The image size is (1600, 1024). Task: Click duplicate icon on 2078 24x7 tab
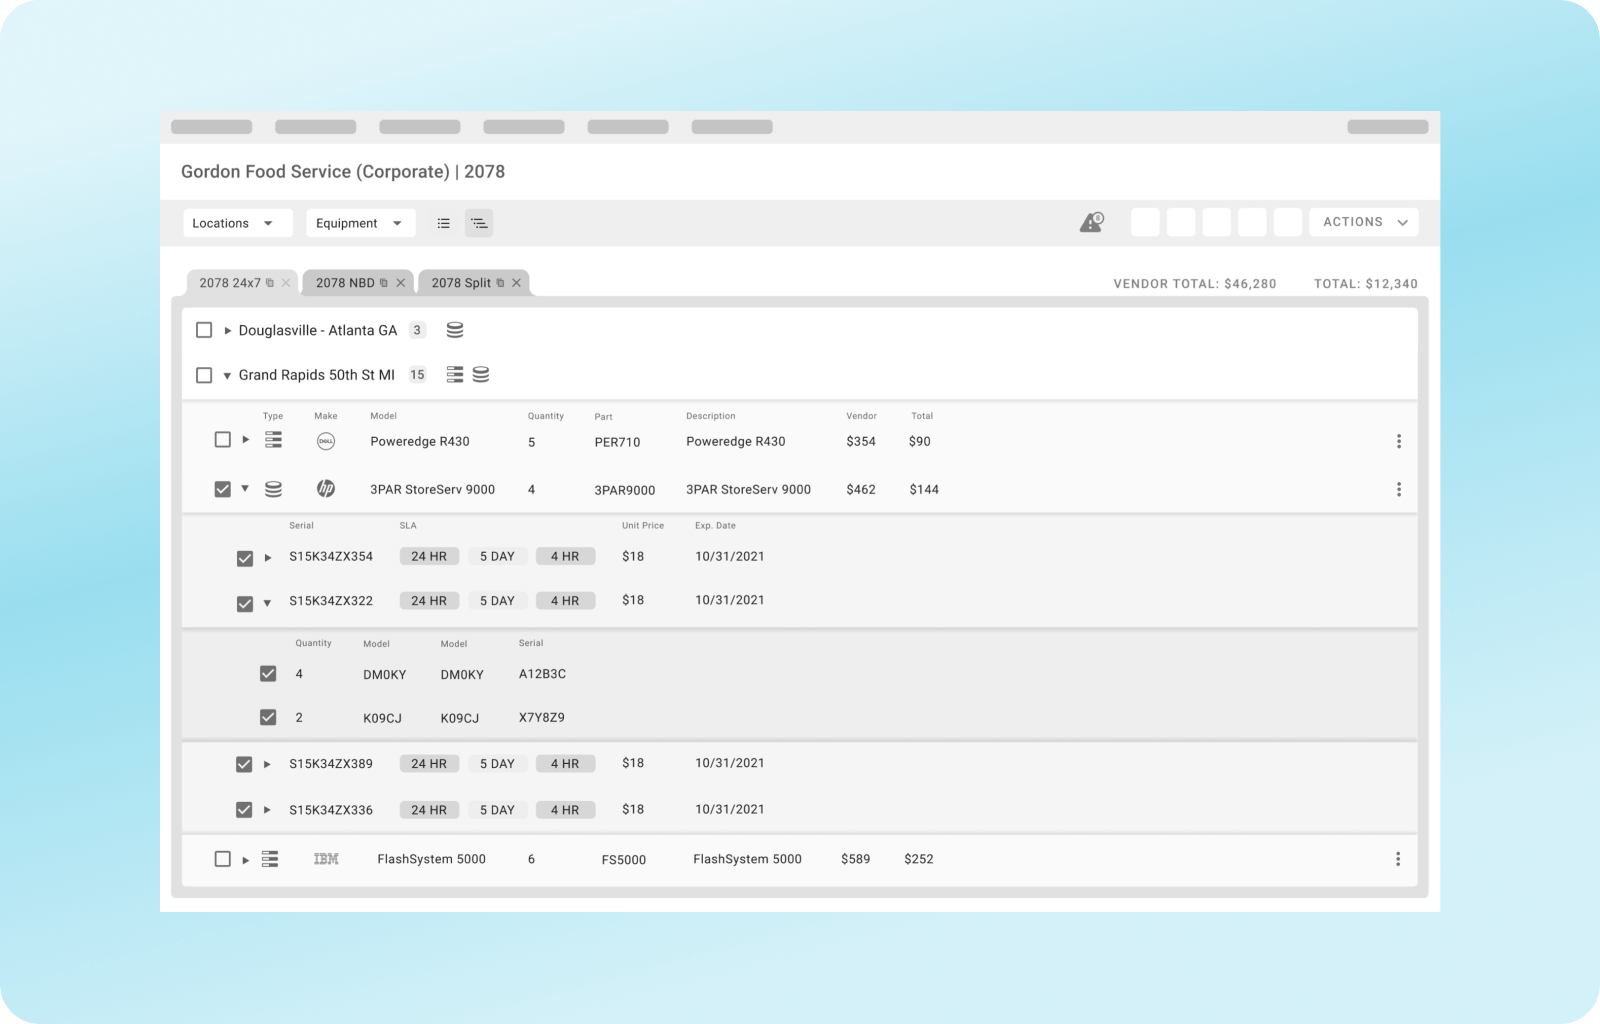pyautogui.click(x=270, y=283)
